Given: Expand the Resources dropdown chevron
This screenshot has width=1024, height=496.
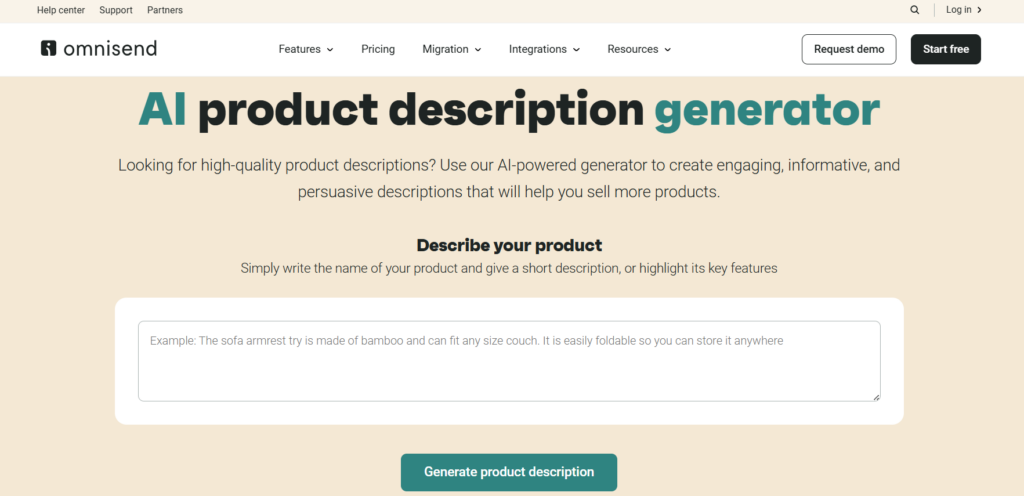Looking at the screenshot, I should pos(667,50).
